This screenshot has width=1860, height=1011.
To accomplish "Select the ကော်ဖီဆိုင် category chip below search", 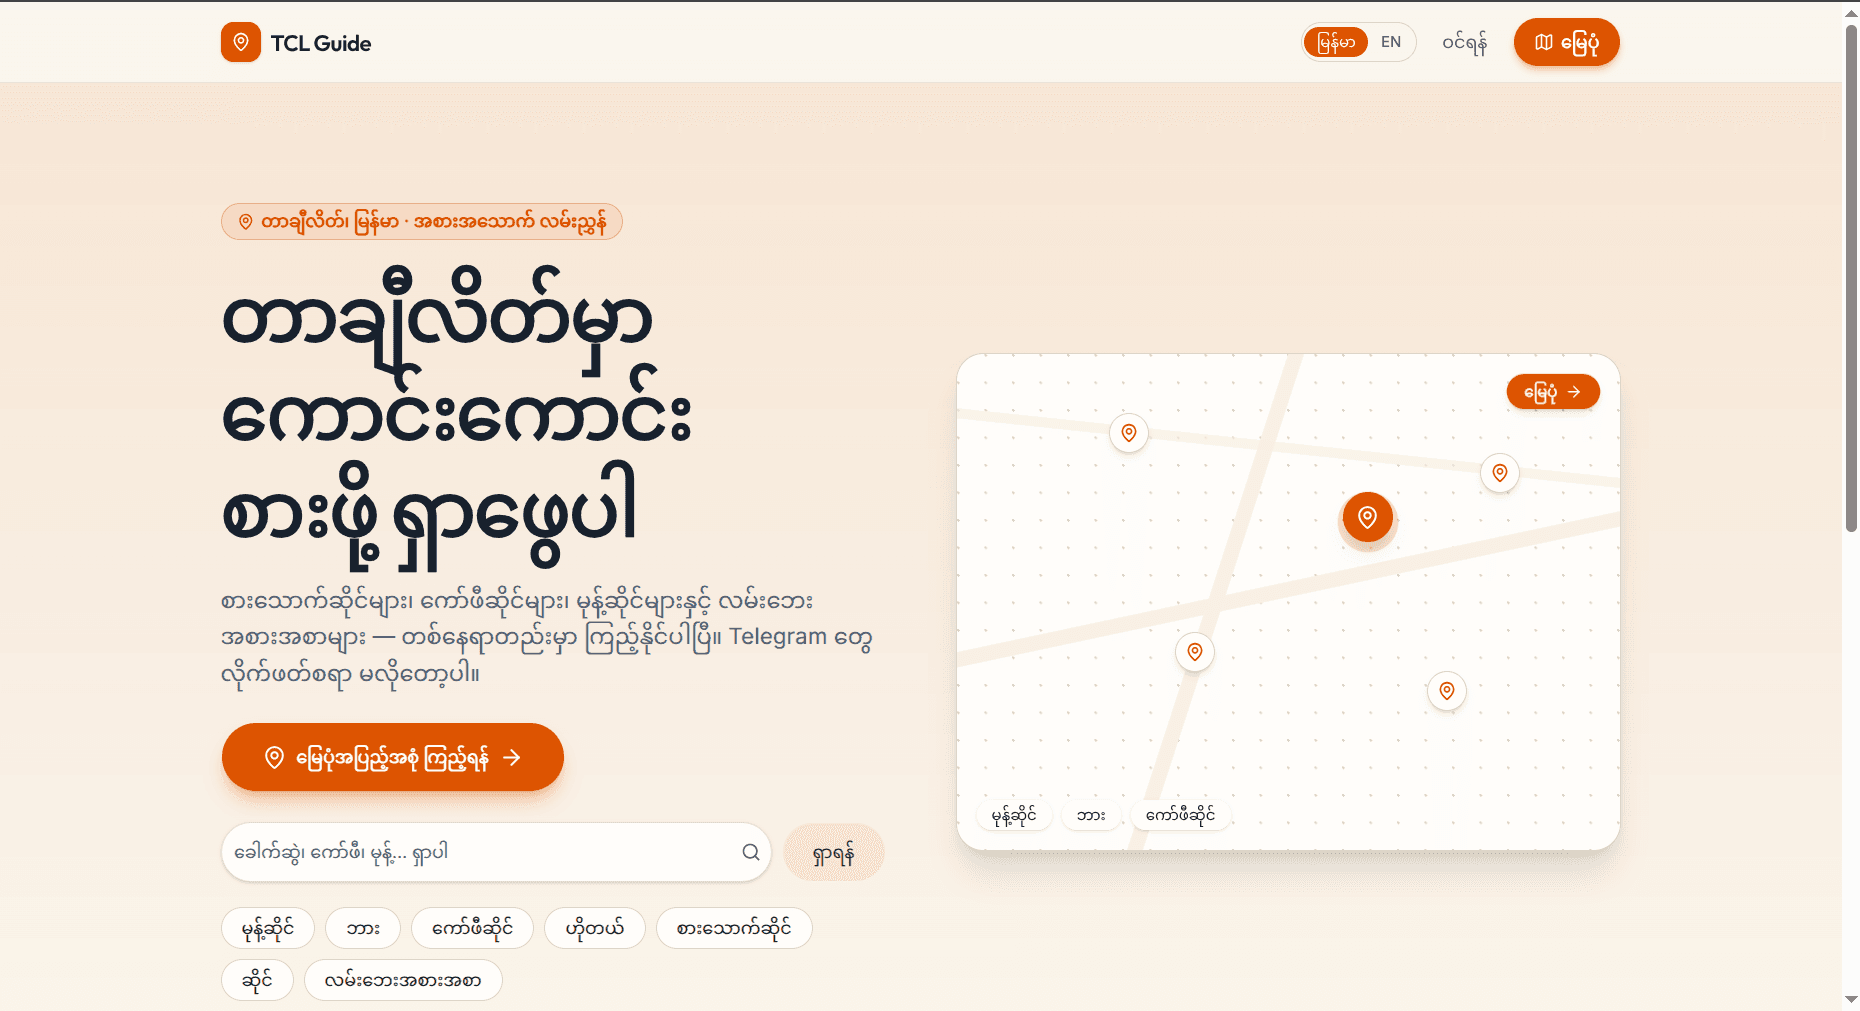I will 472,928.
